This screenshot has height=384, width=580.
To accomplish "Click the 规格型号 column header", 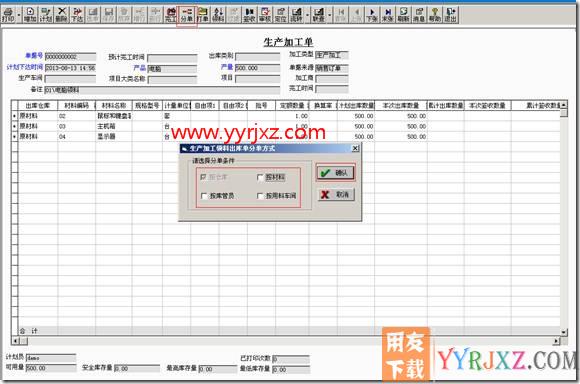I will pos(147,106).
